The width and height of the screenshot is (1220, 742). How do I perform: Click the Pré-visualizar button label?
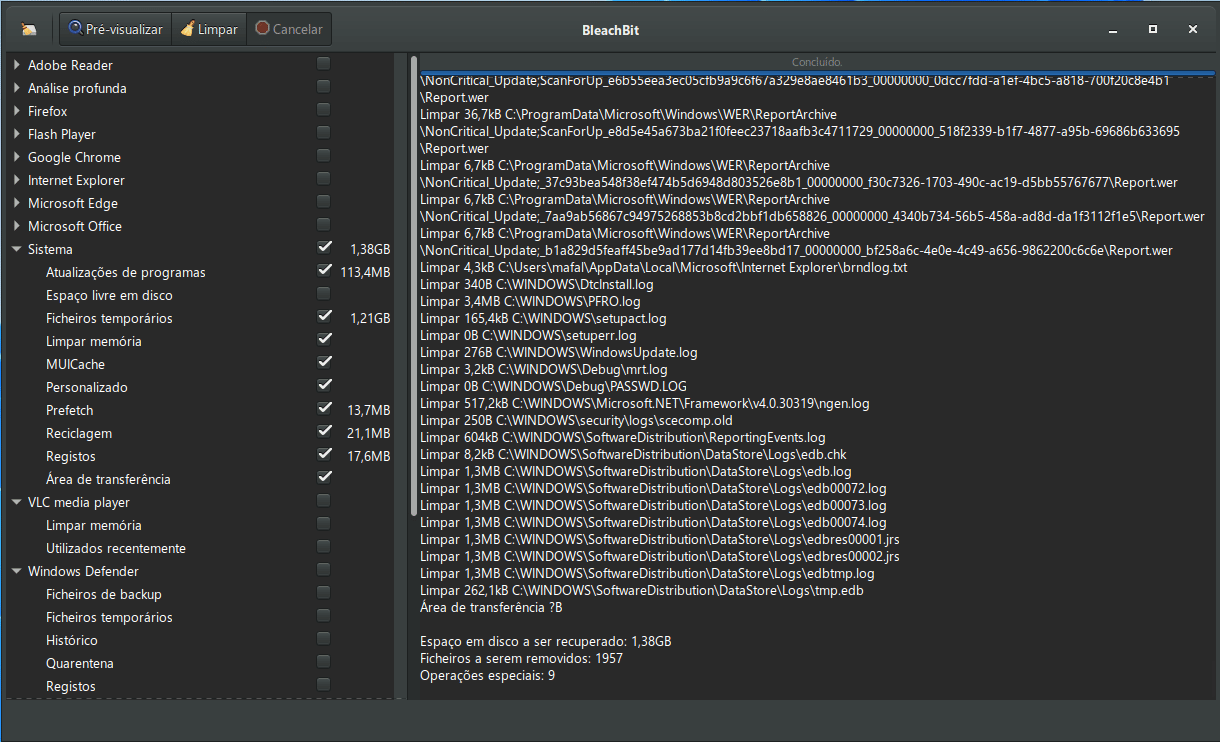tap(124, 30)
